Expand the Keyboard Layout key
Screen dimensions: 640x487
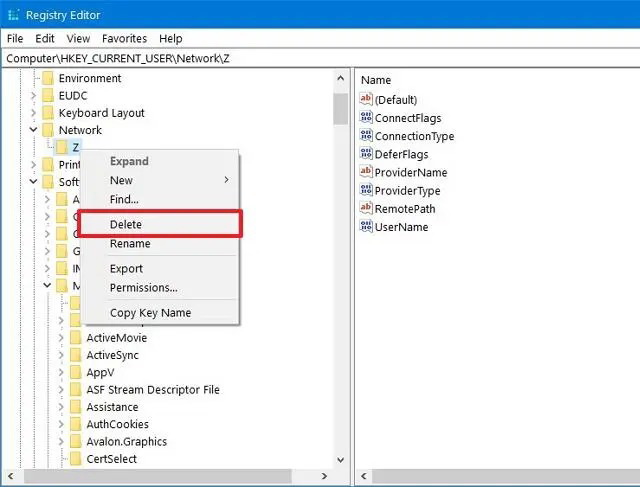click(x=33, y=113)
